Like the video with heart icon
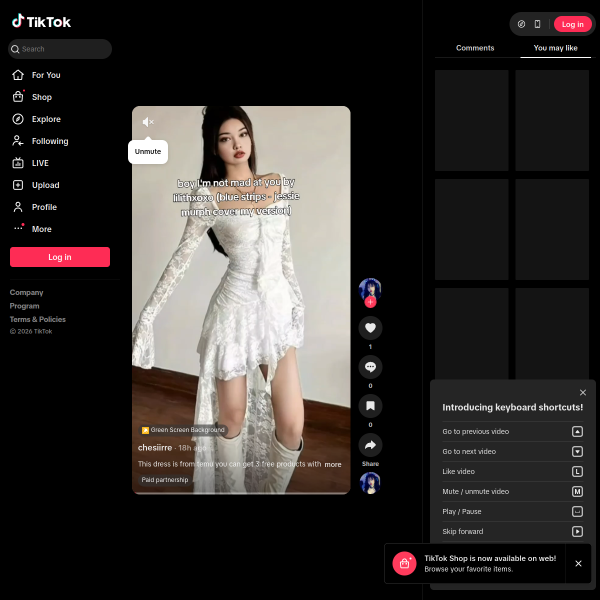The height and width of the screenshot is (600, 600). (x=370, y=328)
